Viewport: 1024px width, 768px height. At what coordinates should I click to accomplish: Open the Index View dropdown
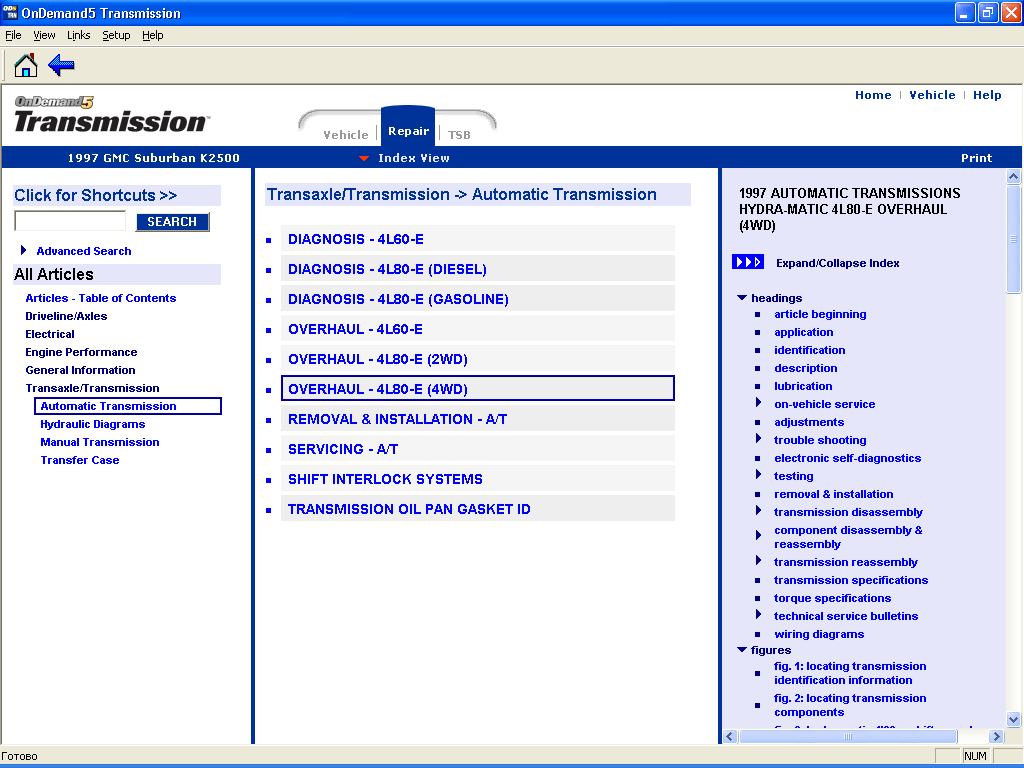(x=405, y=158)
